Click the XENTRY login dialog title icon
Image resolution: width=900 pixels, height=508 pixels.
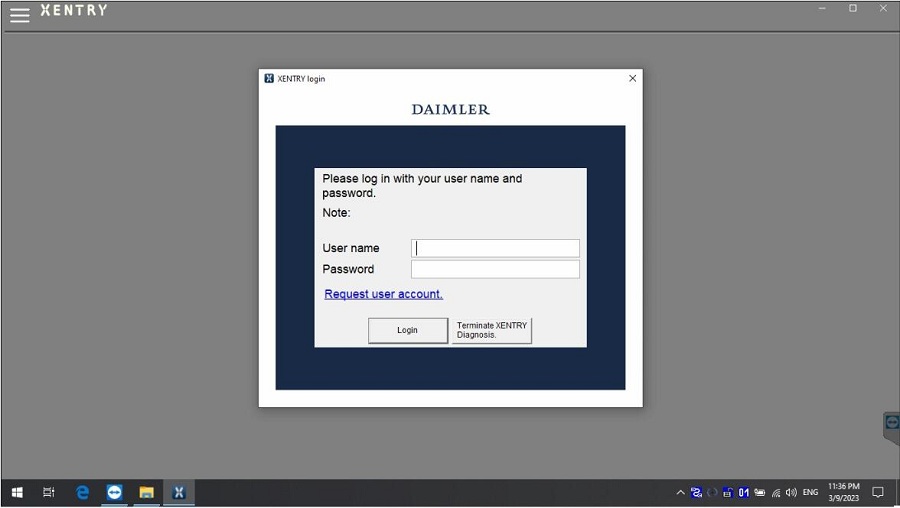(269, 78)
